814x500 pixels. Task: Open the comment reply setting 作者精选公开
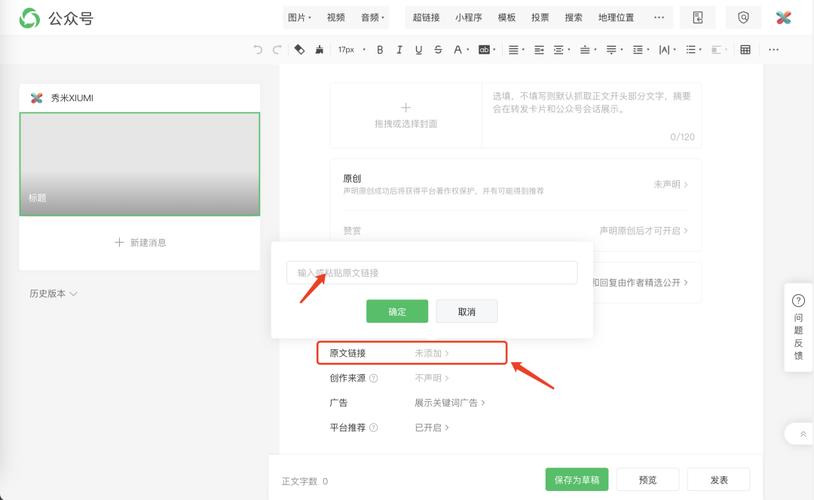pos(641,282)
